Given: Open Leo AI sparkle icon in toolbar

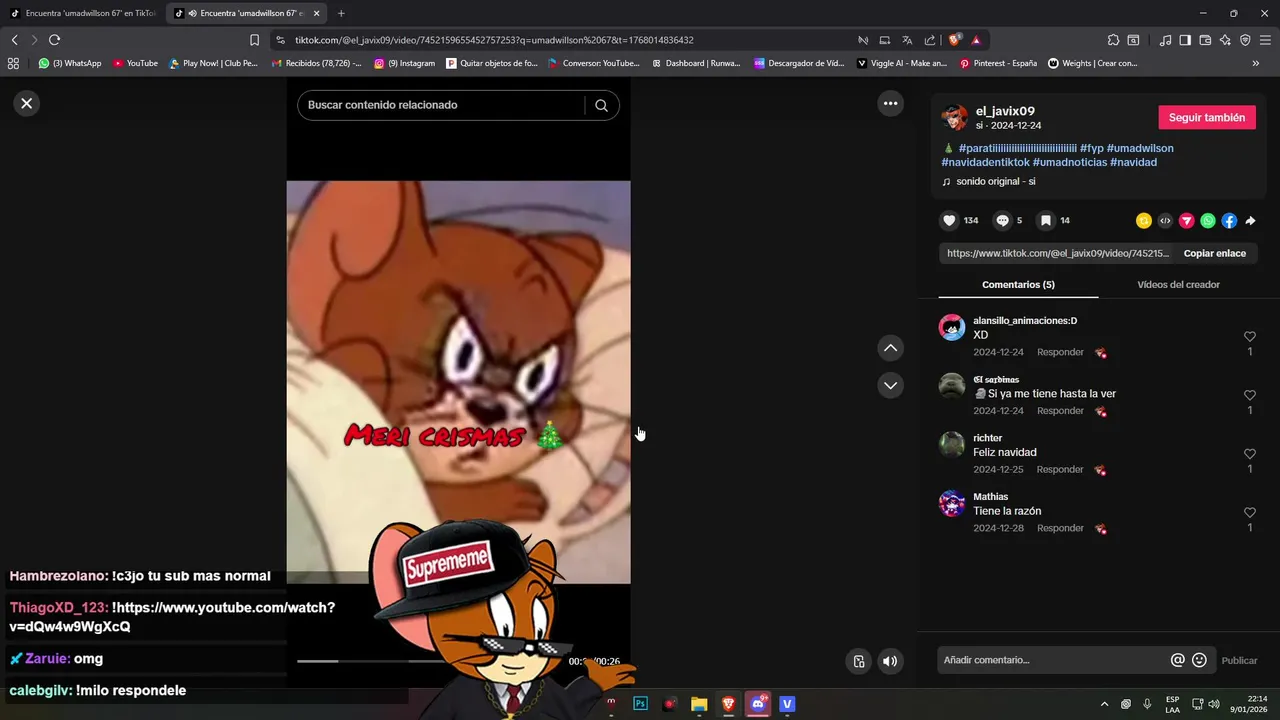Looking at the screenshot, I should point(1225,40).
